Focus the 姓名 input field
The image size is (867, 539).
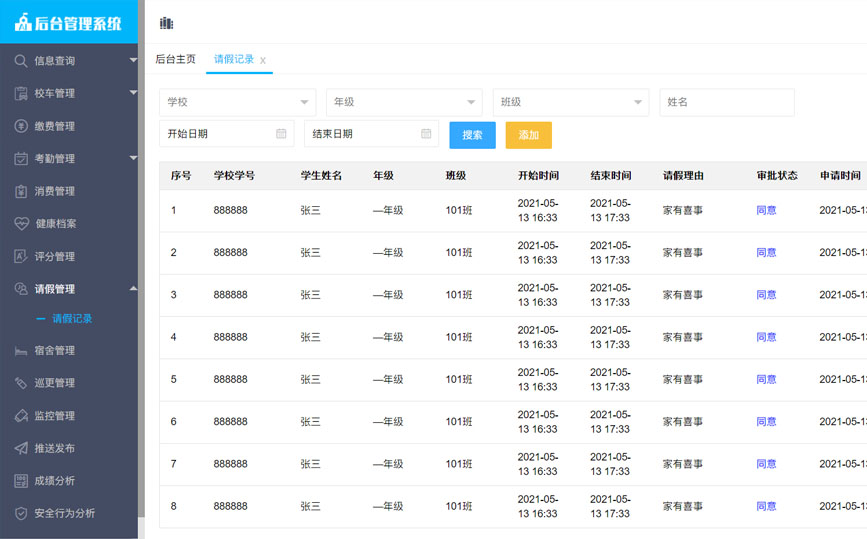pyautogui.click(x=727, y=102)
